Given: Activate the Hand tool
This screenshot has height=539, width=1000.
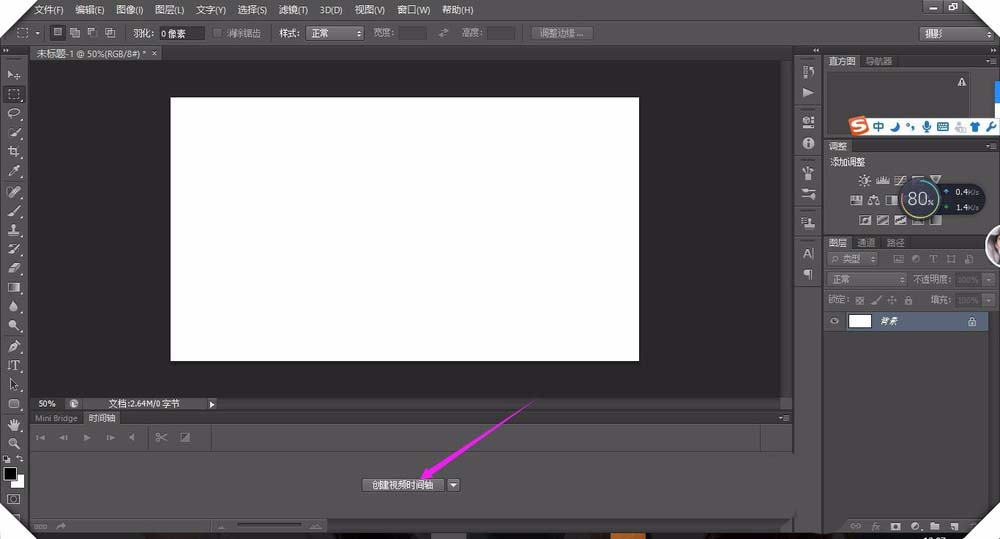Looking at the screenshot, I should click(14, 424).
